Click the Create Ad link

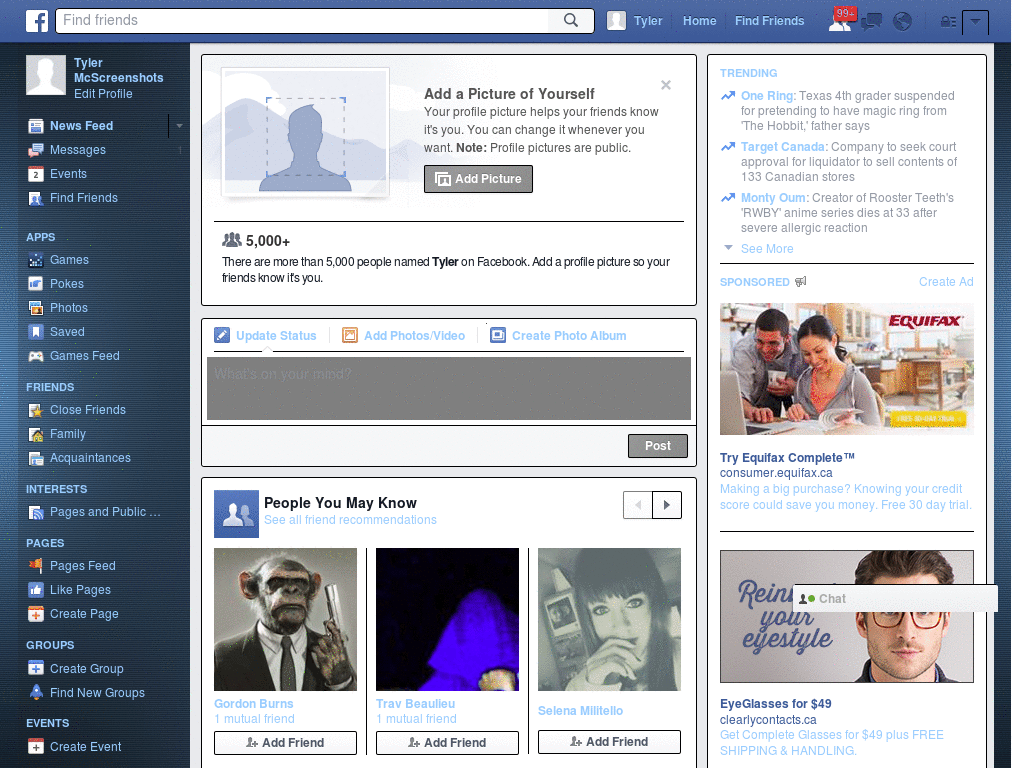(946, 281)
